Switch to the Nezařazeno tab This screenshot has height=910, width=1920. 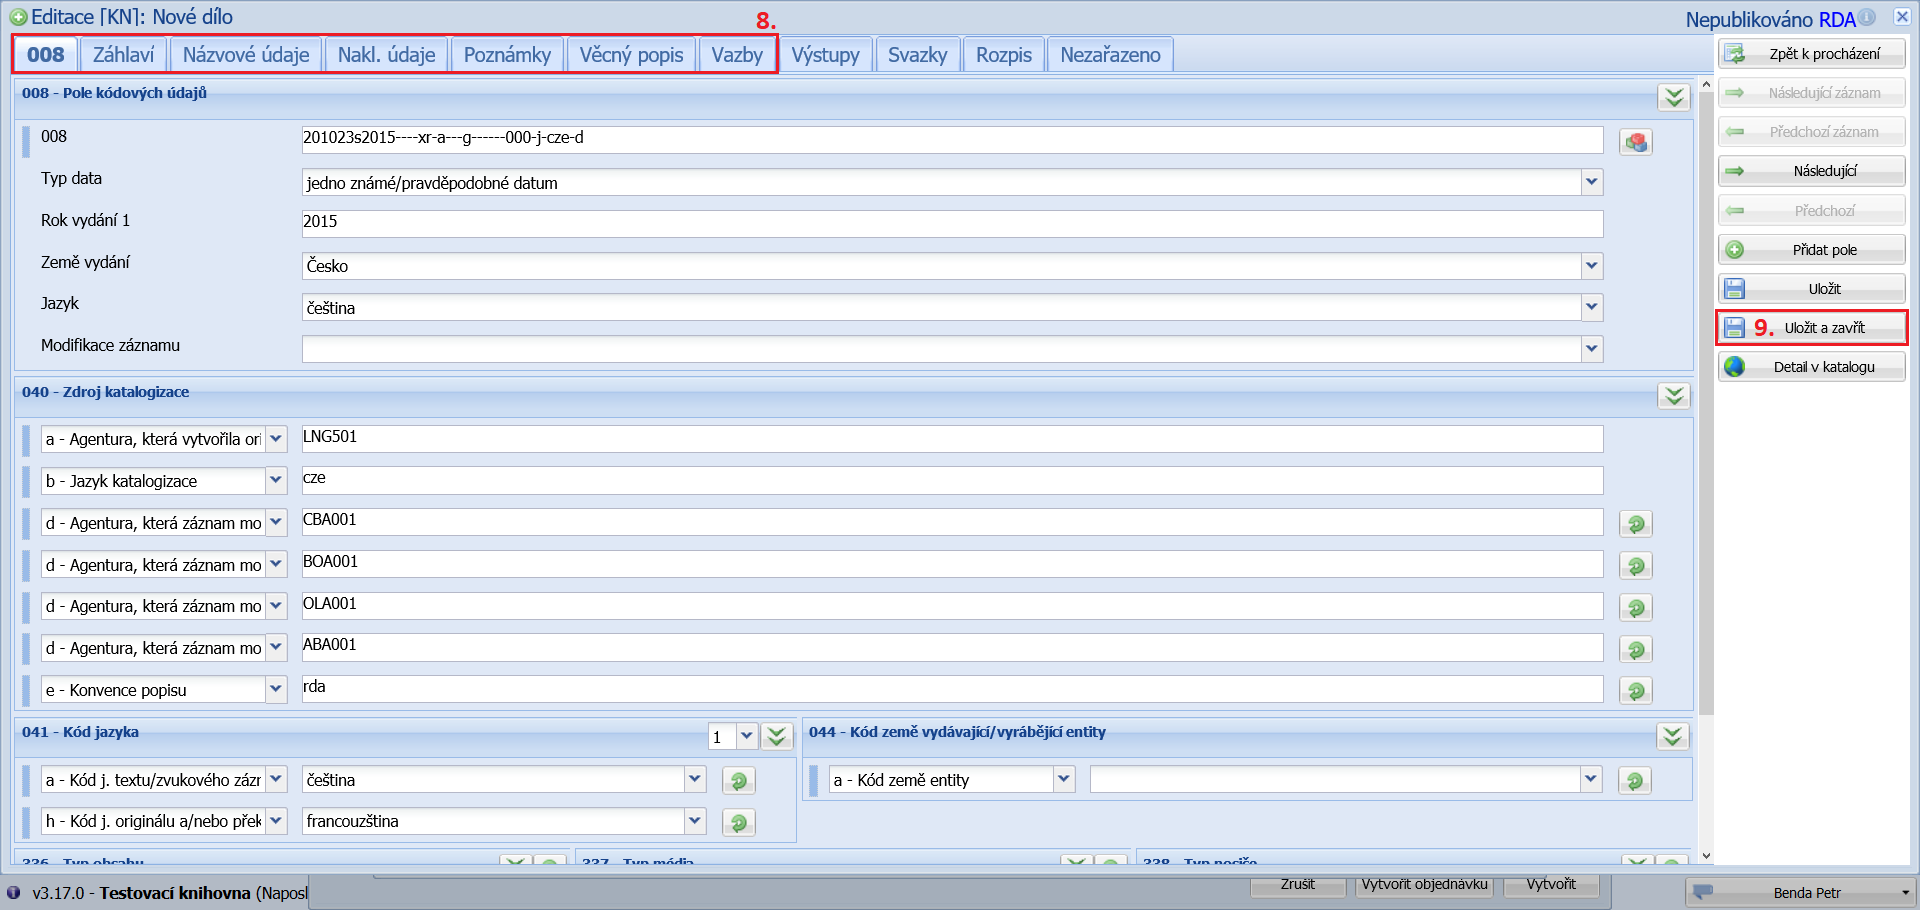click(x=1110, y=55)
